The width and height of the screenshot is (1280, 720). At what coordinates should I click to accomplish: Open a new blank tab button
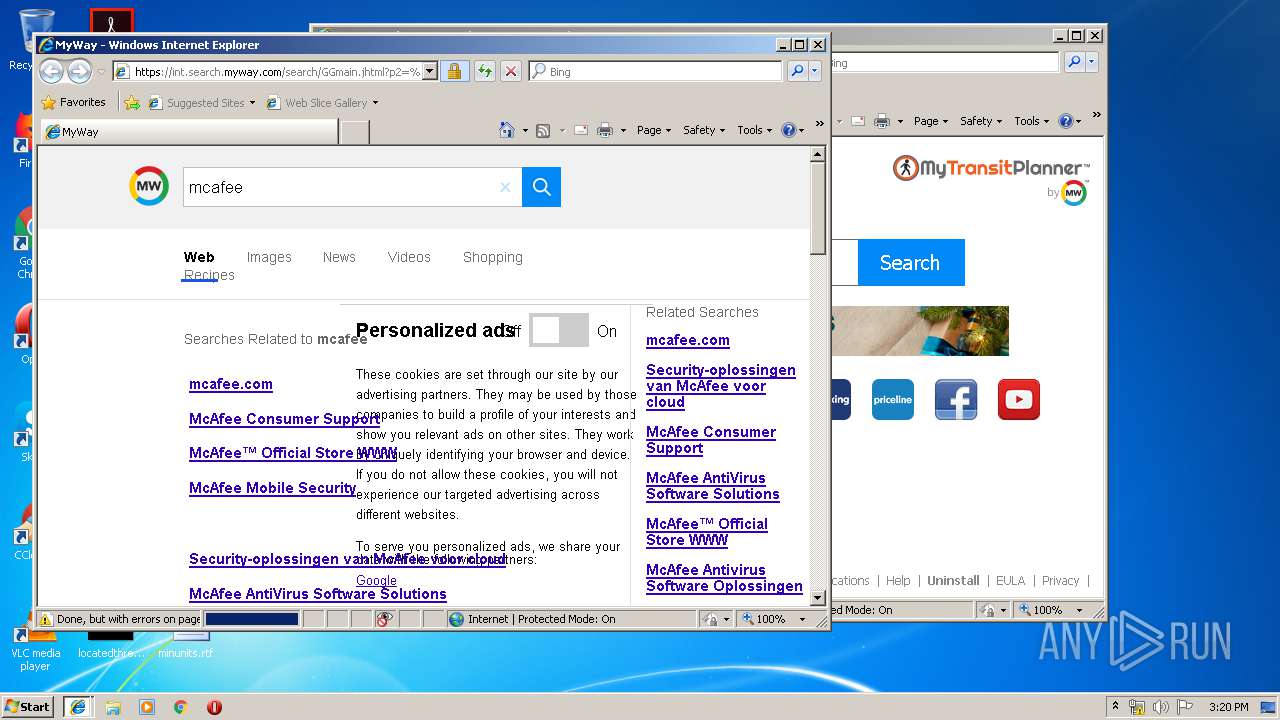click(x=355, y=131)
